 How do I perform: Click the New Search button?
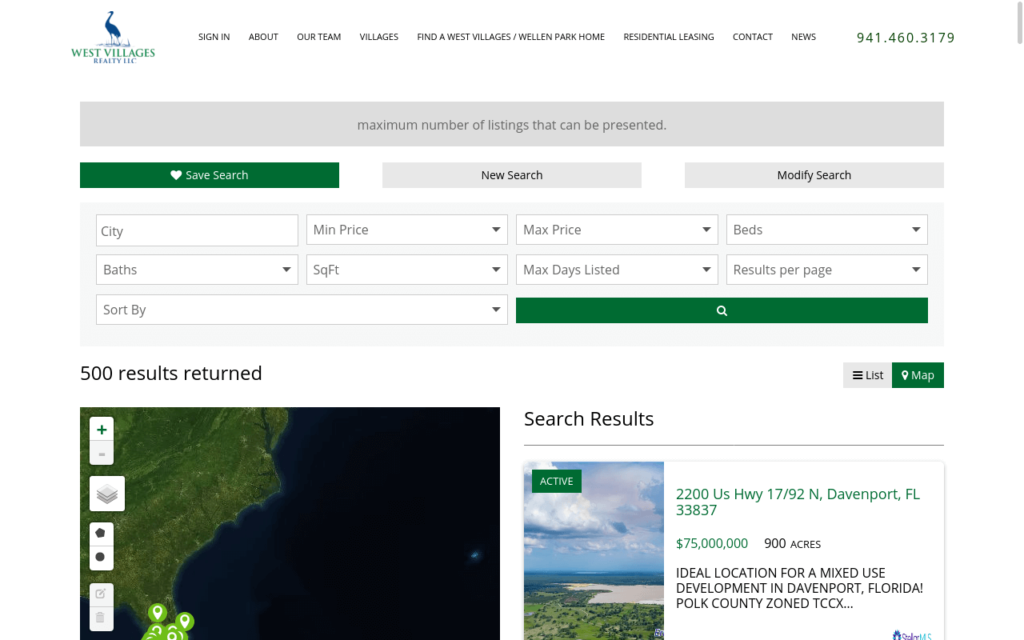pos(512,175)
